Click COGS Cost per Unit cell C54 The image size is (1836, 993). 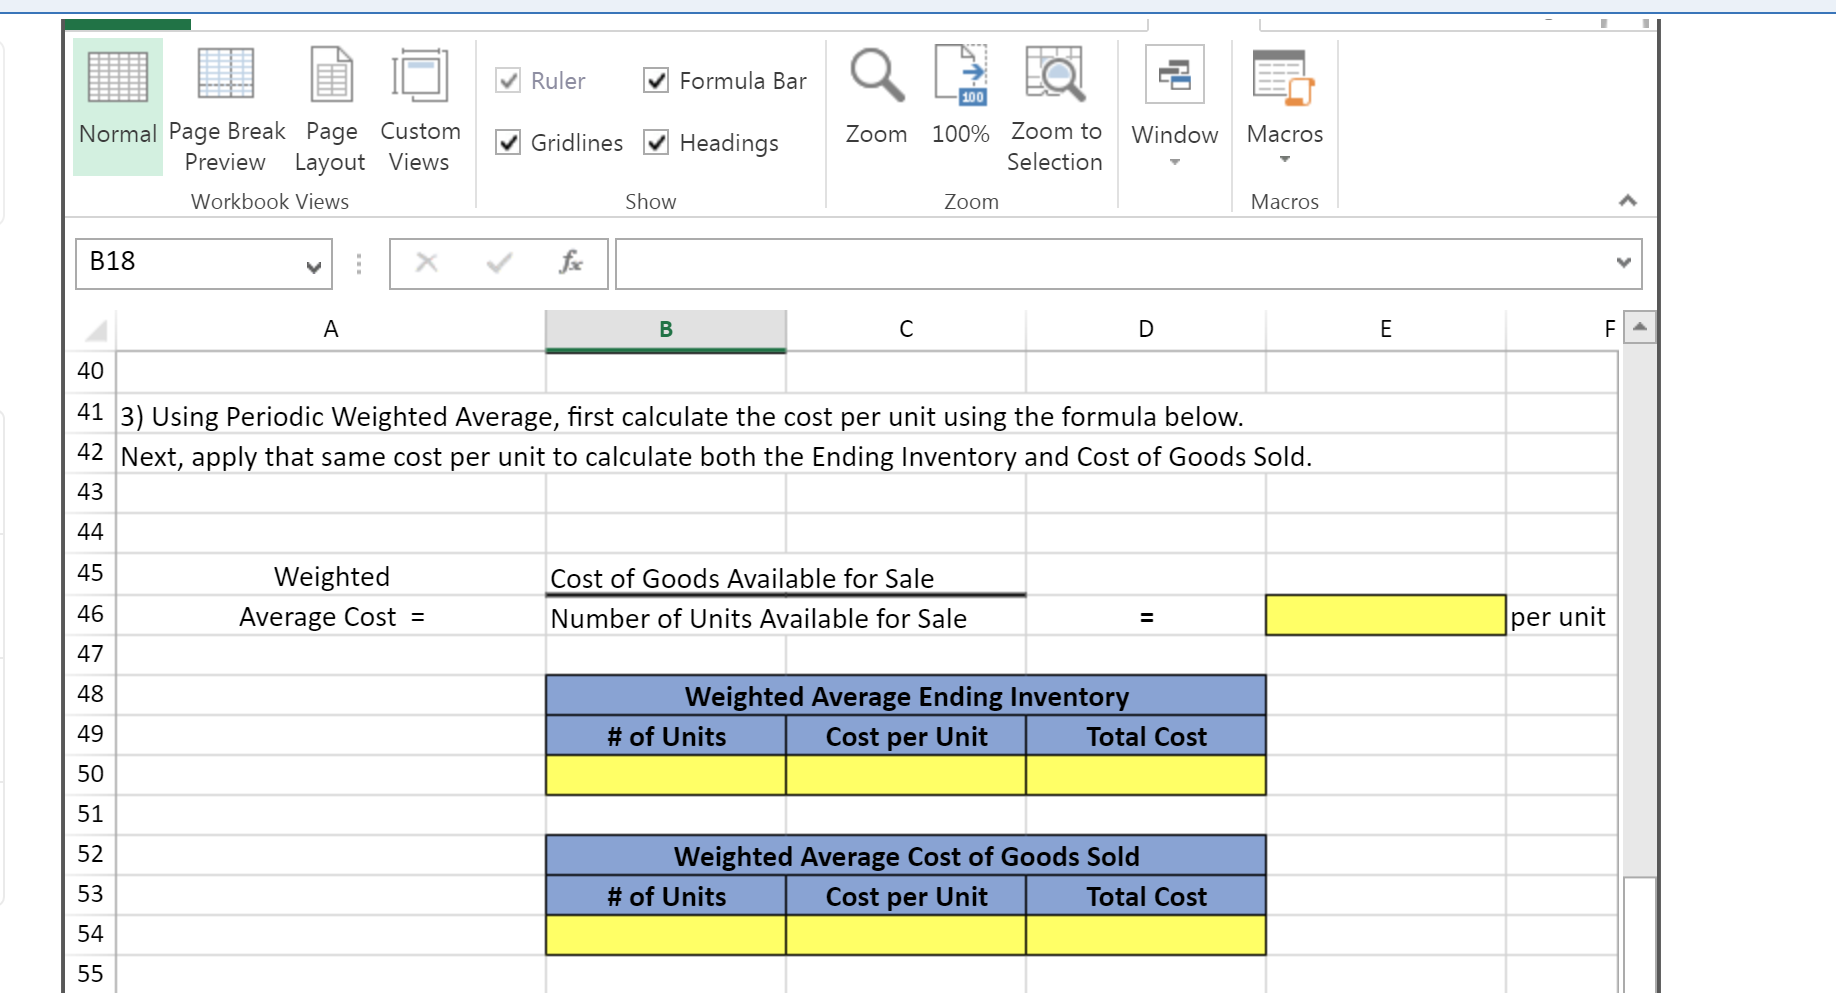point(906,935)
